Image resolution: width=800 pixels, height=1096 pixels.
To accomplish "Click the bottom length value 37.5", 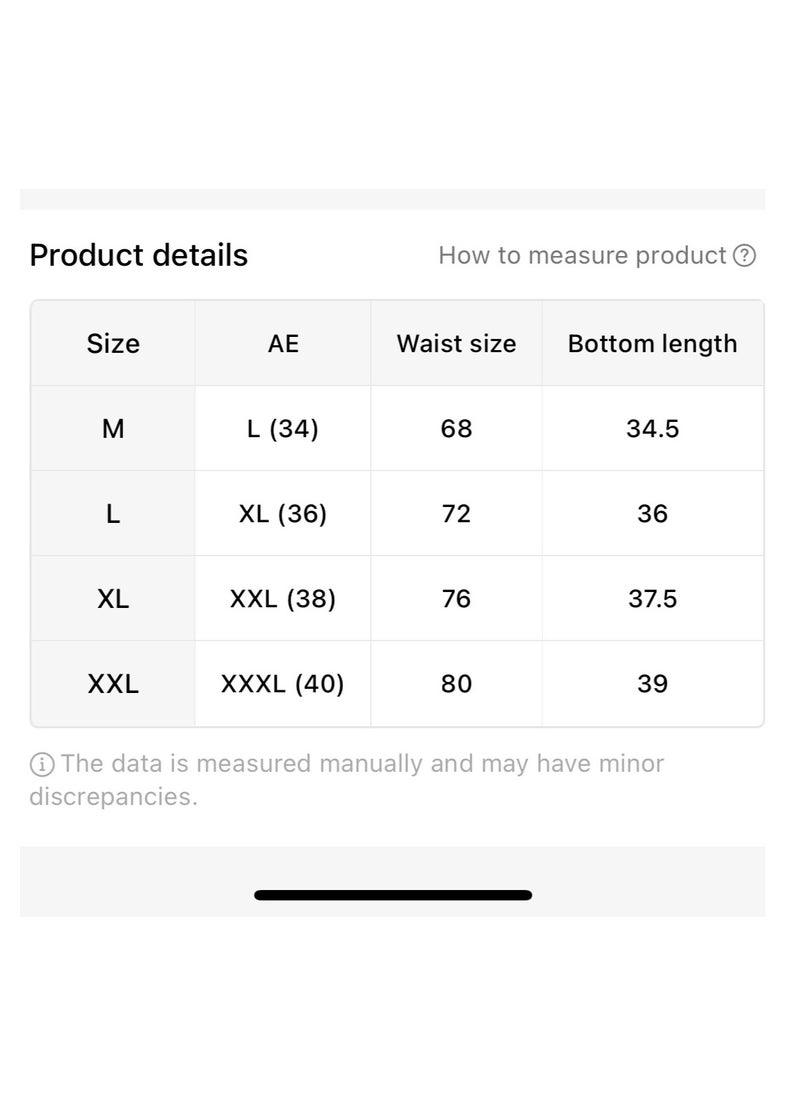I will click(x=653, y=599).
